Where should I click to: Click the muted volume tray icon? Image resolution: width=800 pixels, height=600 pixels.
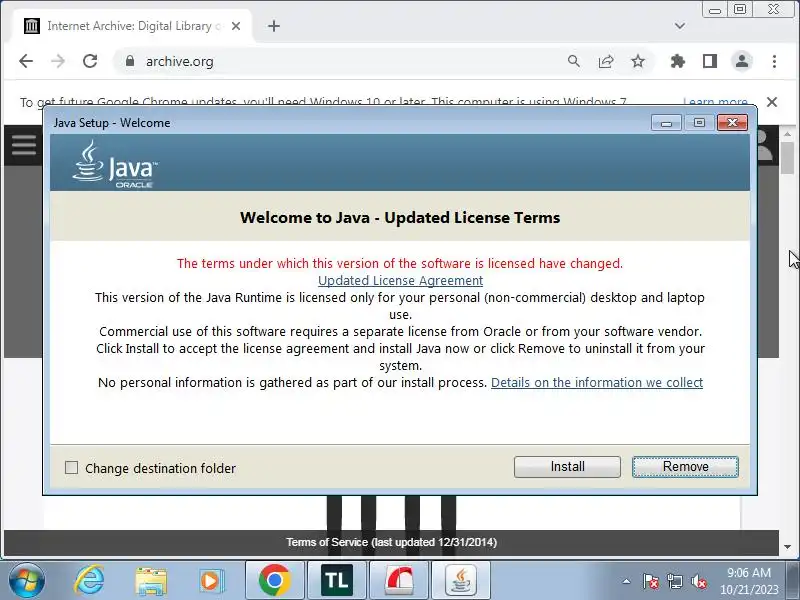pyautogui.click(x=698, y=581)
